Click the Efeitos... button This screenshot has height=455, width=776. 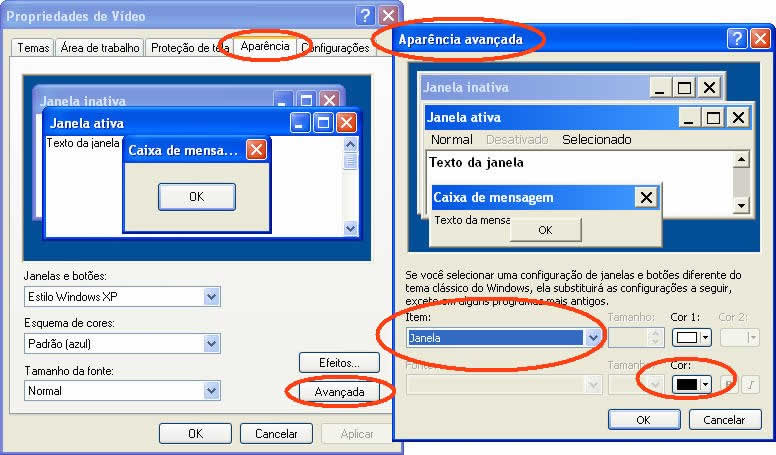pos(339,363)
